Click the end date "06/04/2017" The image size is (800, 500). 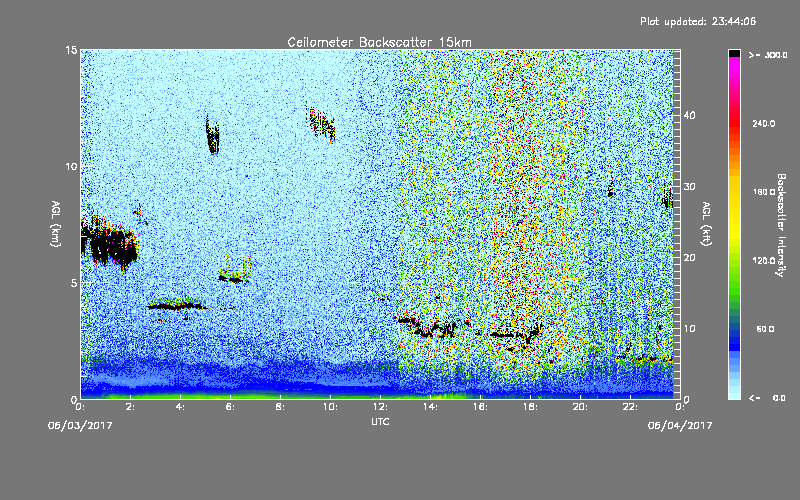tap(680, 425)
